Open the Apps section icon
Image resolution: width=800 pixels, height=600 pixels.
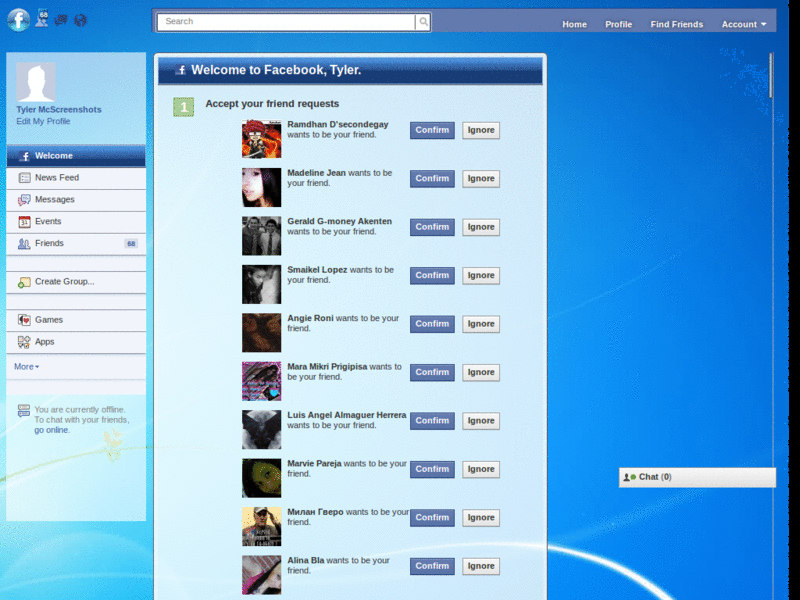pos(25,342)
